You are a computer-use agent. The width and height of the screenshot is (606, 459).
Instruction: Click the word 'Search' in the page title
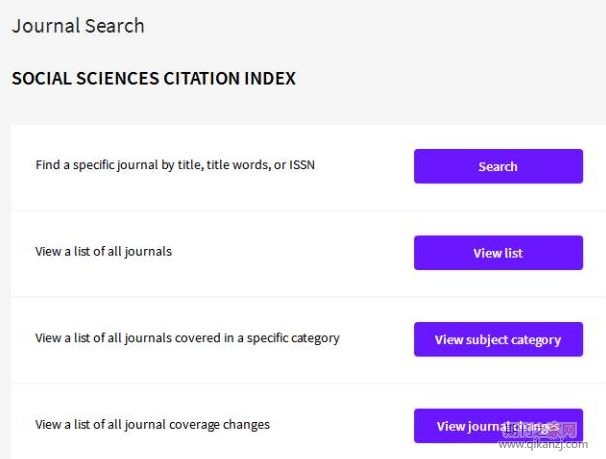(114, 26)
